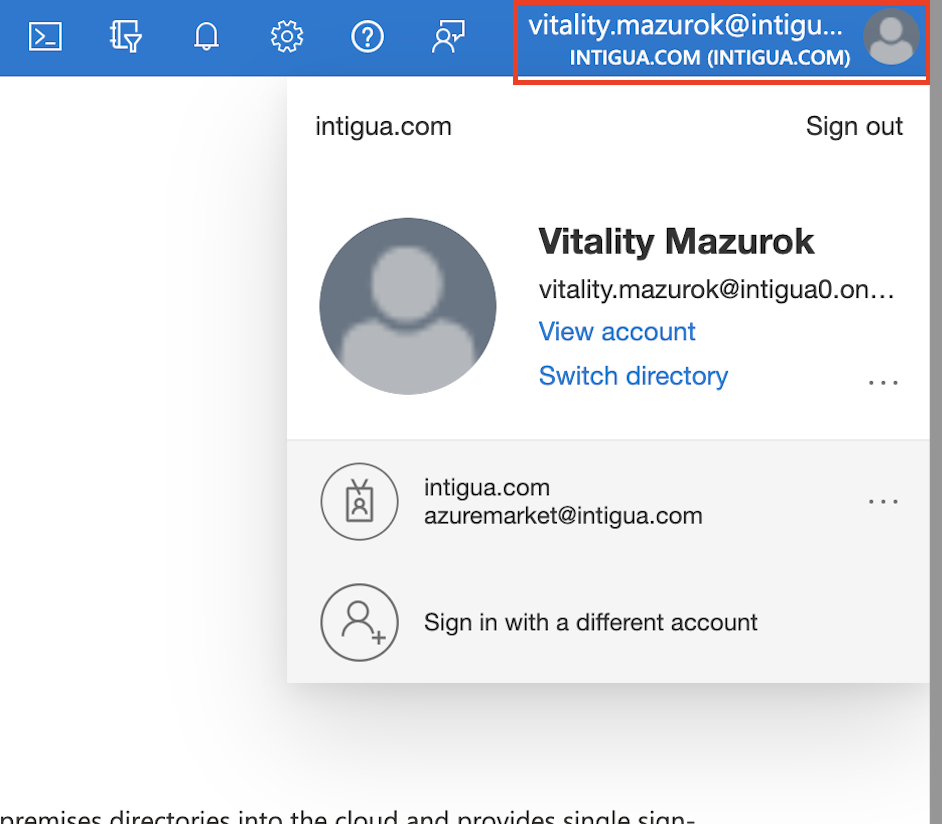Viewport: 942px width, 824px height.
Task: Open the portal settings gear
Action: (x=287, y=37)
